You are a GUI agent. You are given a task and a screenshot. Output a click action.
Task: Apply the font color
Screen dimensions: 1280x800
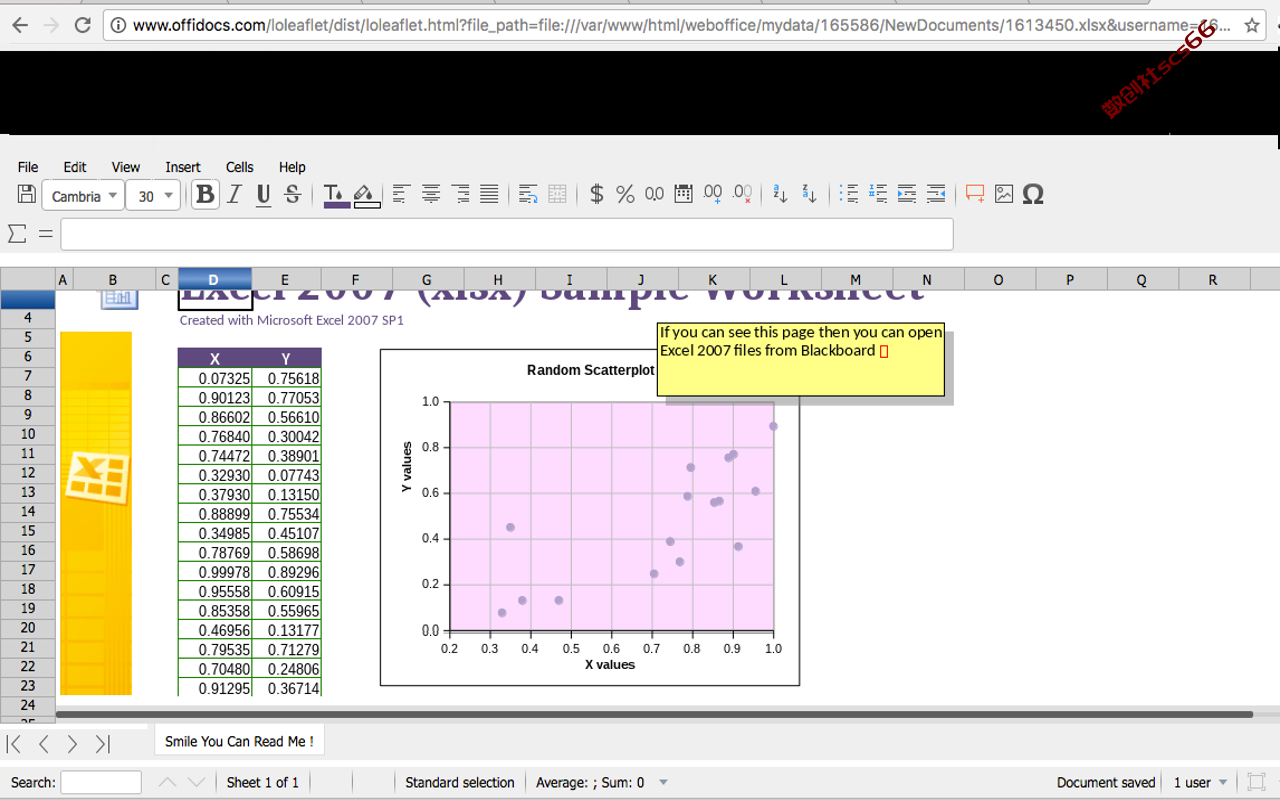tap(336, 194)
